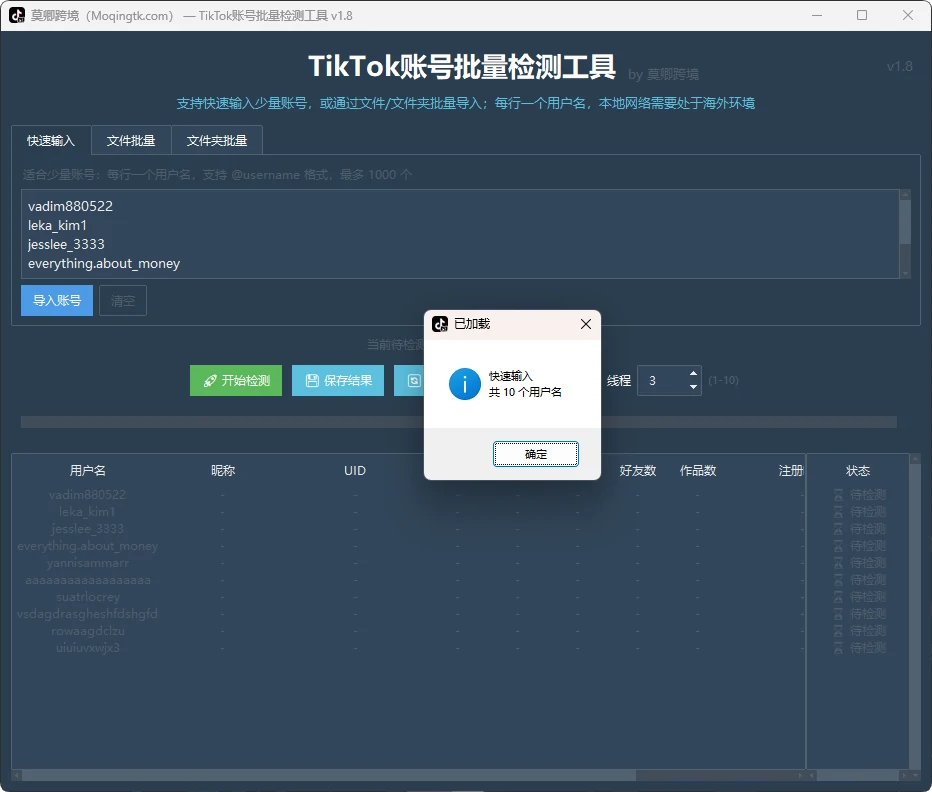Screen dimensions: 932x792
Task: Start detection with the 开始检测 button
Action: click(236, 381)
